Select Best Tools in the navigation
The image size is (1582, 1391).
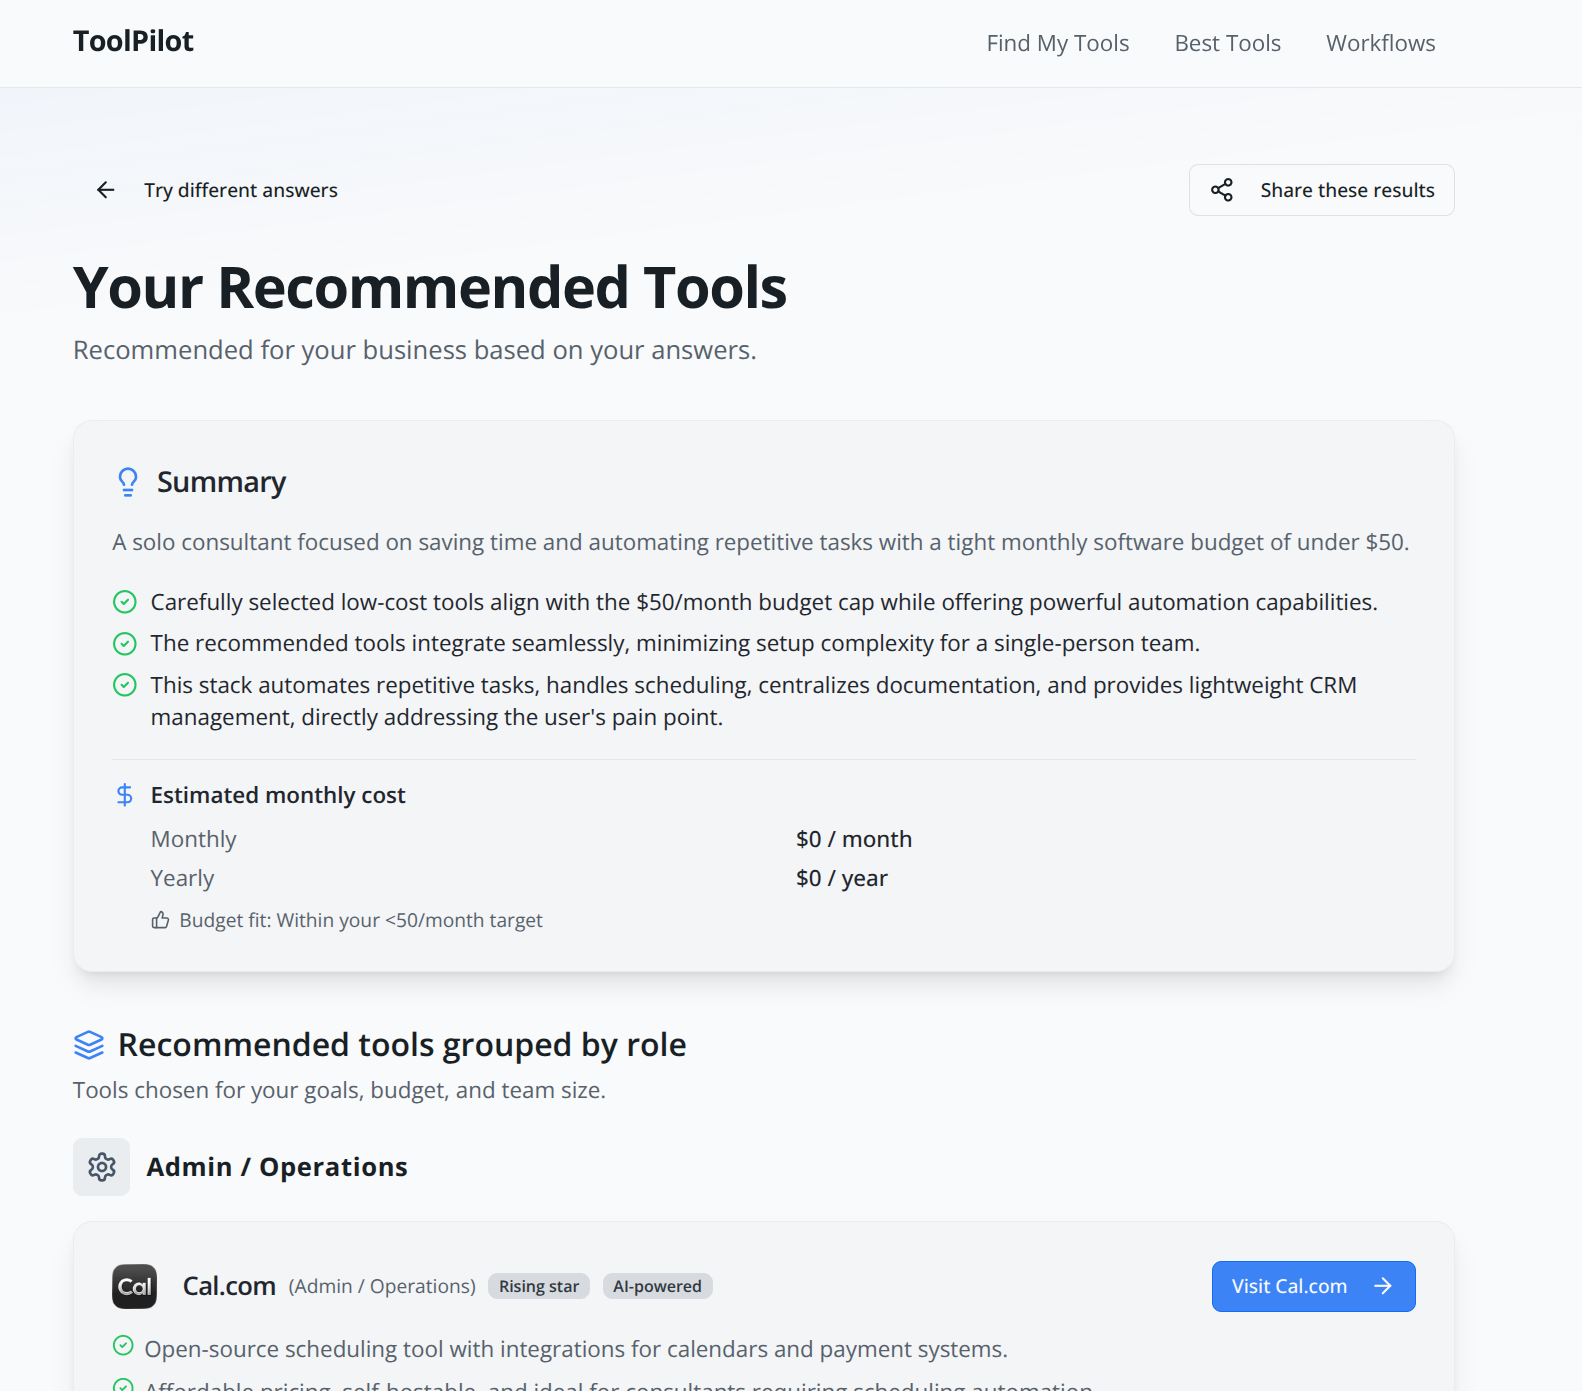tap(1227, 43)
